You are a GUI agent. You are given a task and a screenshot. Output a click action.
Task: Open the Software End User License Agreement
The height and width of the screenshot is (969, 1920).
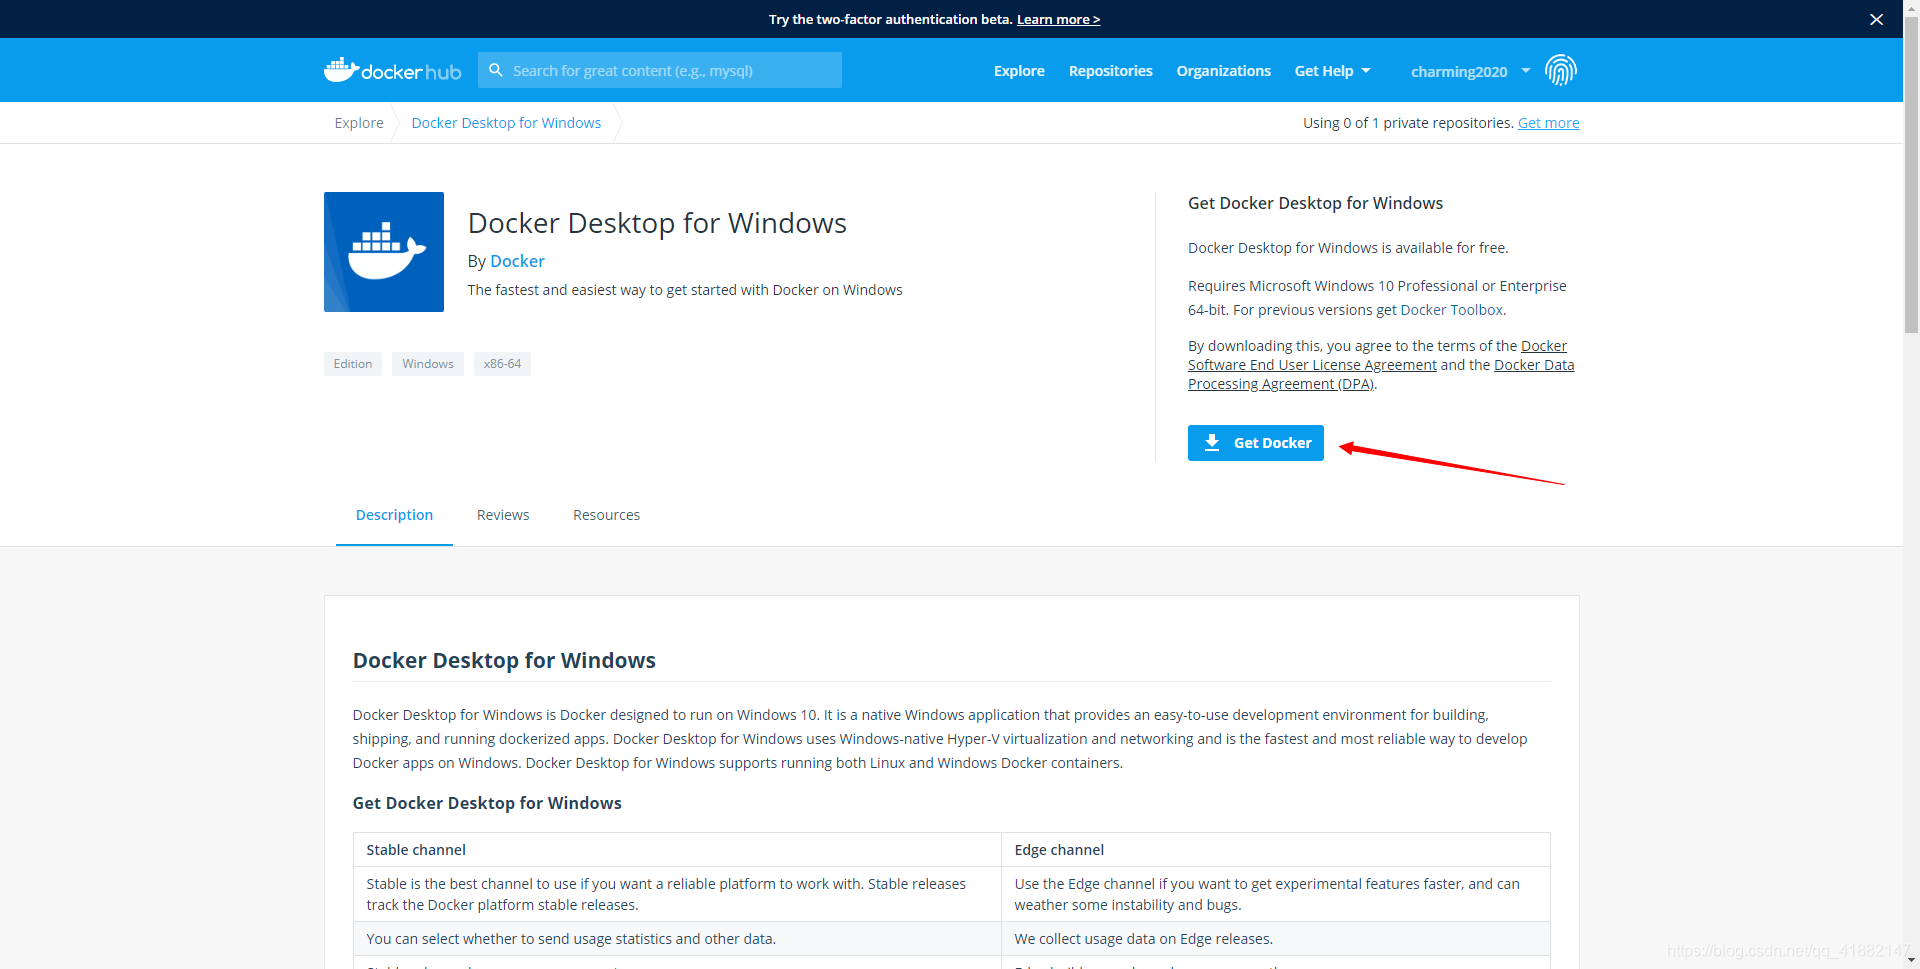pos(1312,365)
